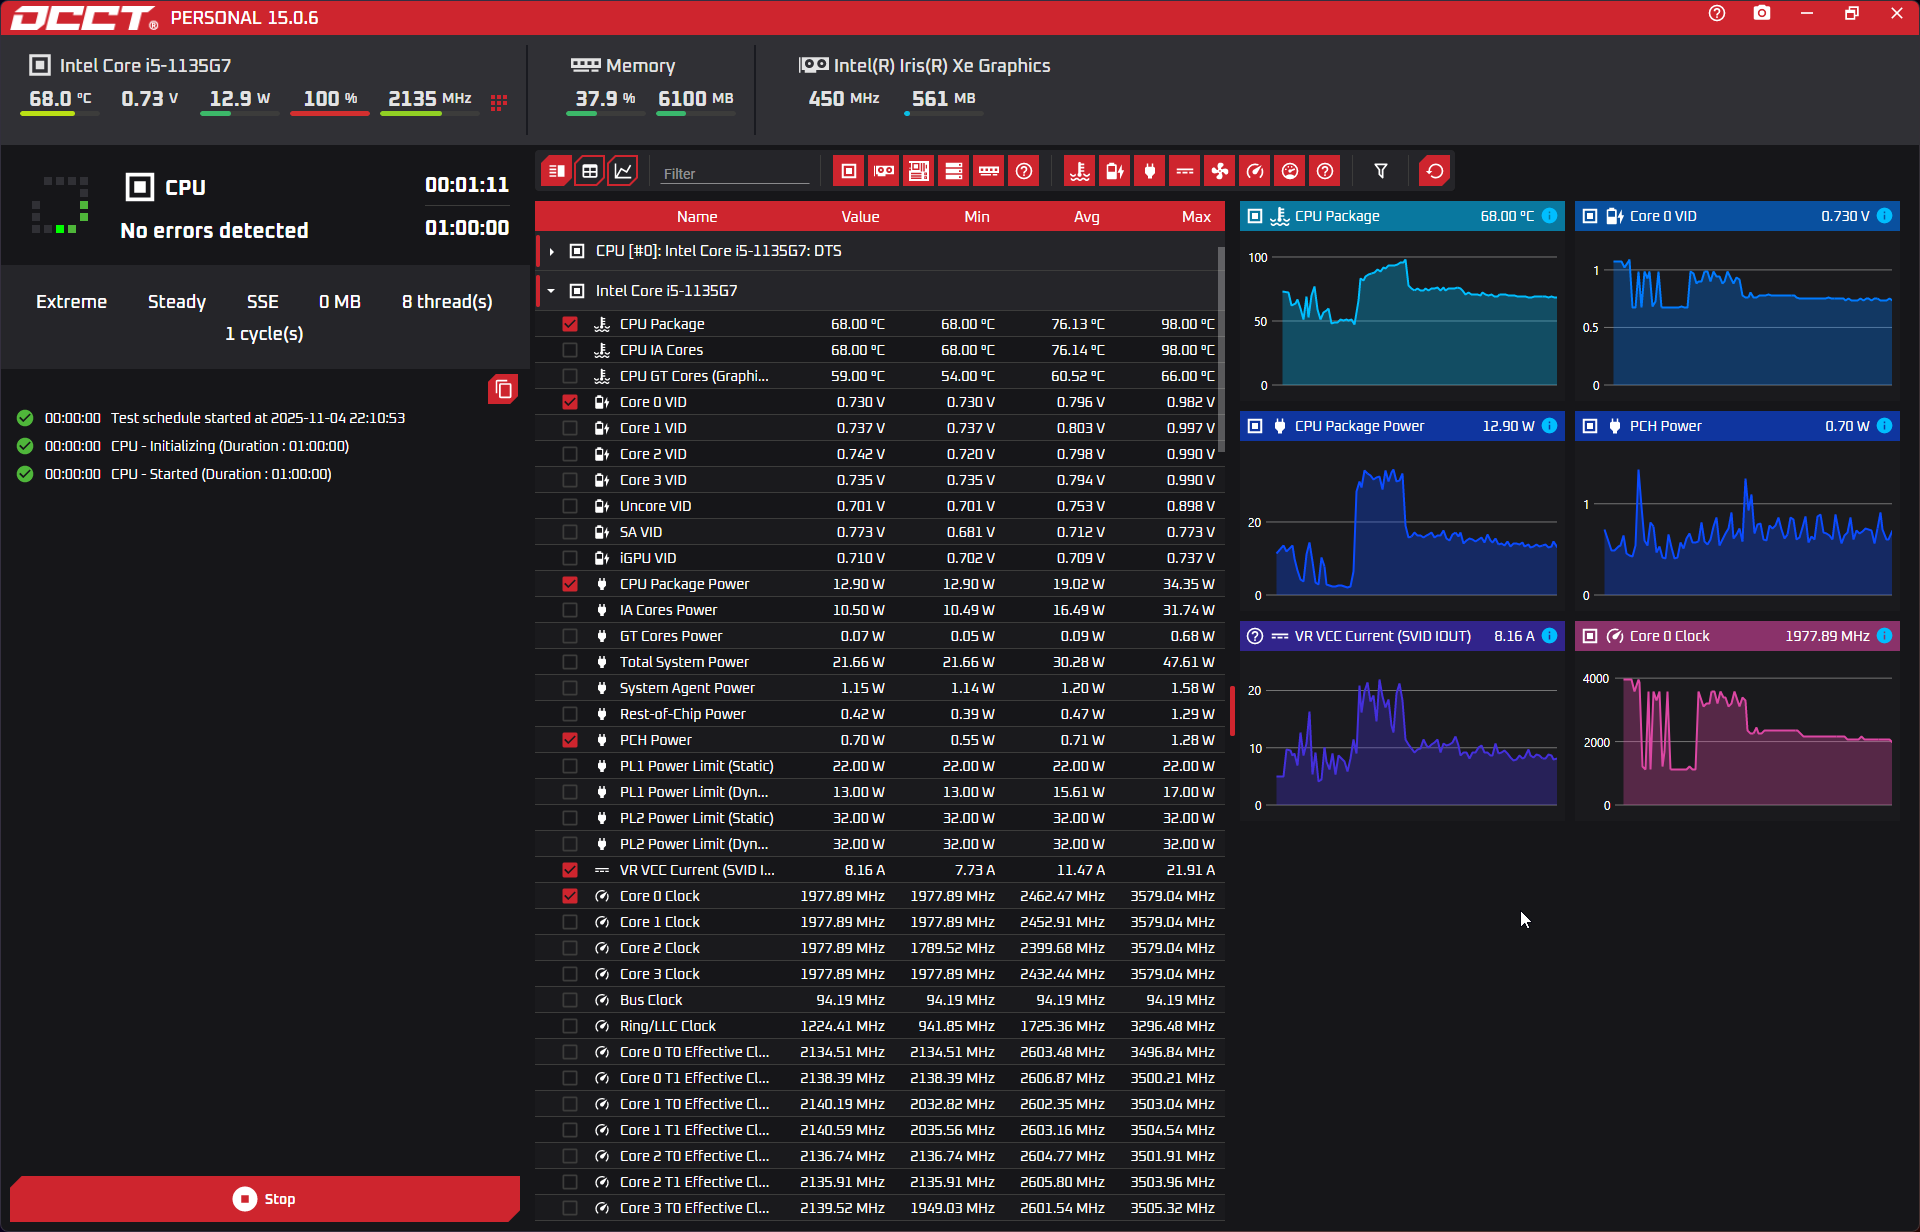Toggle the temperature sensors filter icon

tap(1079, 171)
